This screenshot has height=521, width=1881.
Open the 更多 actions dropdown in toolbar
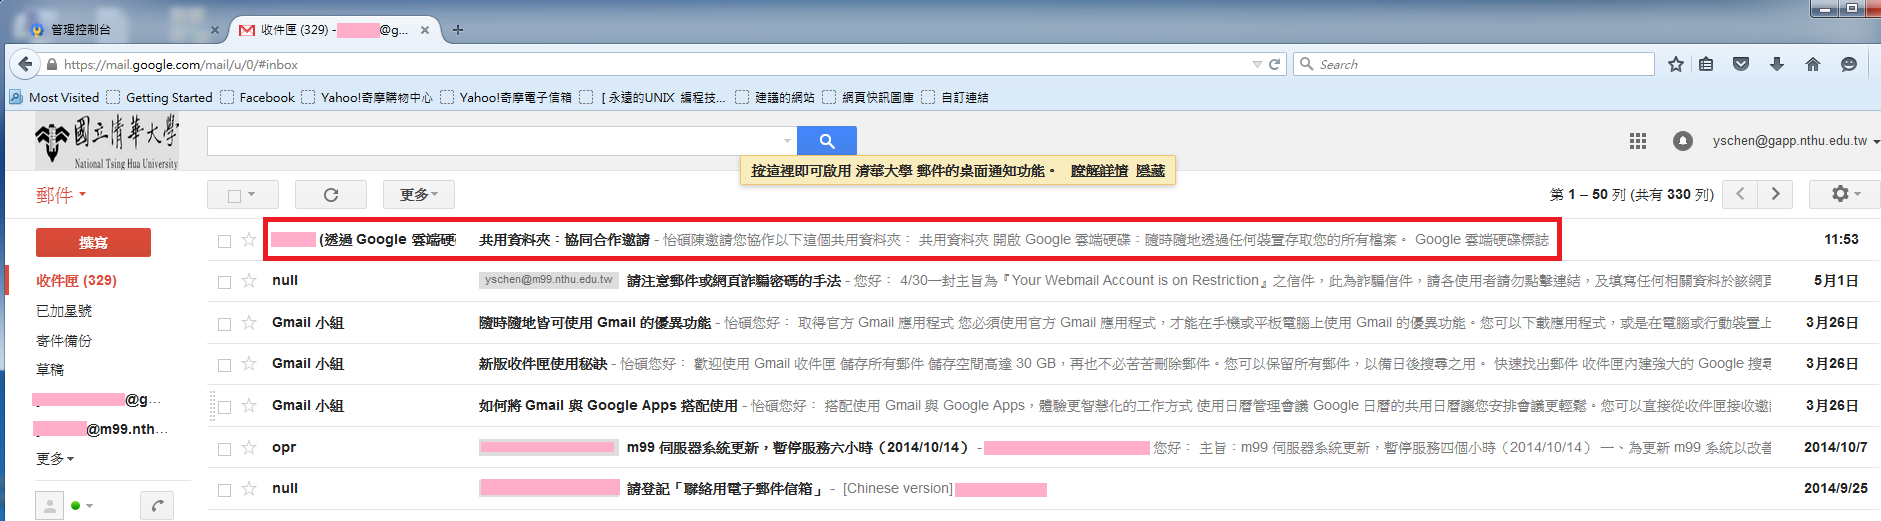click(x=419, y=195)
